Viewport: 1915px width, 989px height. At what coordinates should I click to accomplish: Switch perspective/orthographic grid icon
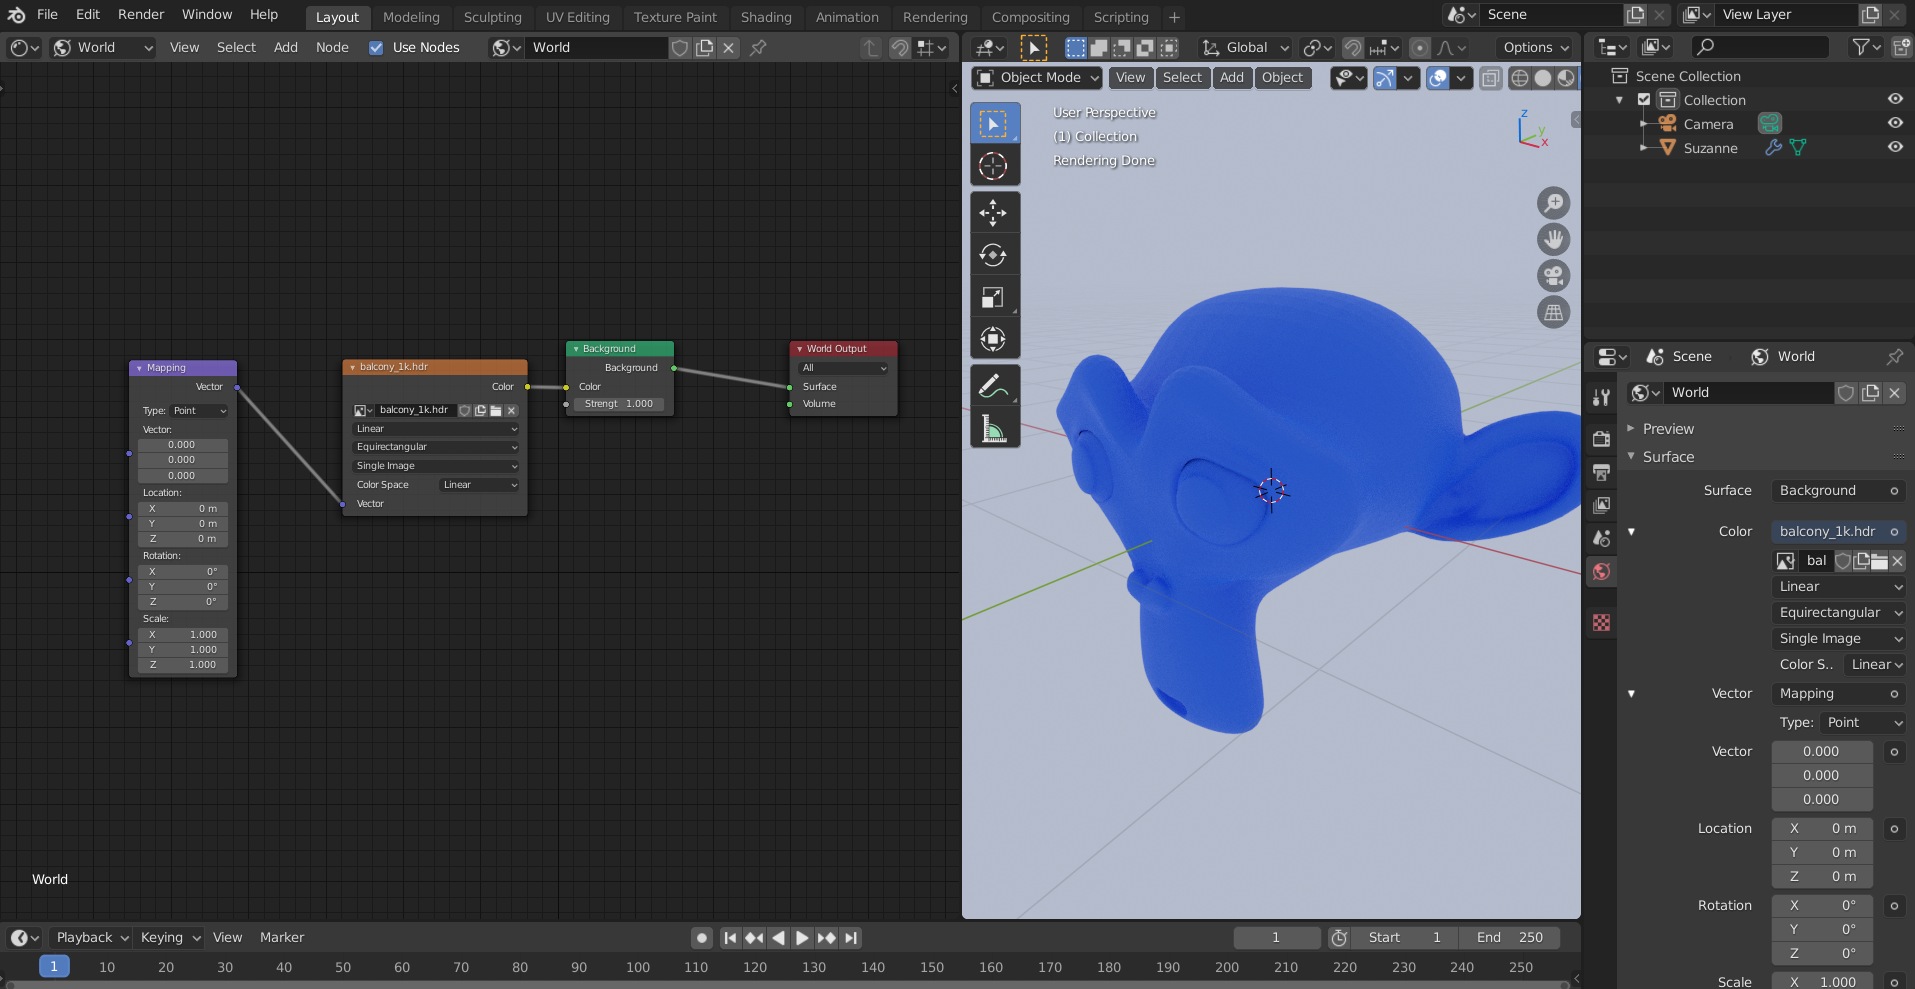pos(1553,313)
